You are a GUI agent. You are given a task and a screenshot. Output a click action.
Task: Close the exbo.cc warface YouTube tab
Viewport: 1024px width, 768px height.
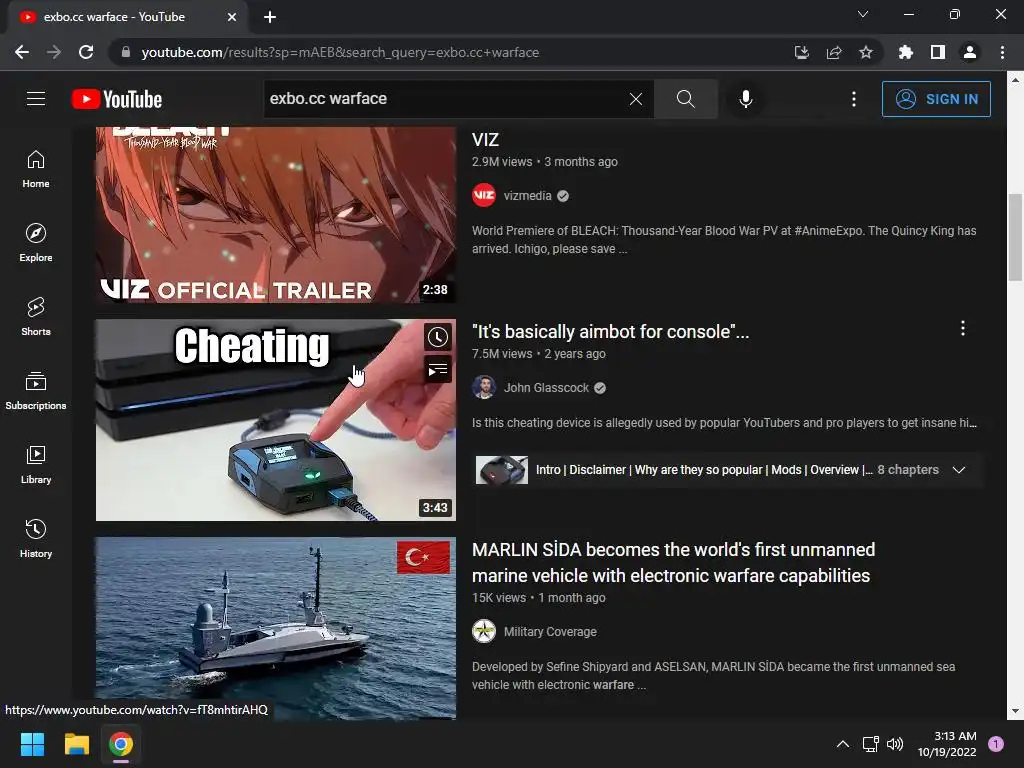(232, 17)
